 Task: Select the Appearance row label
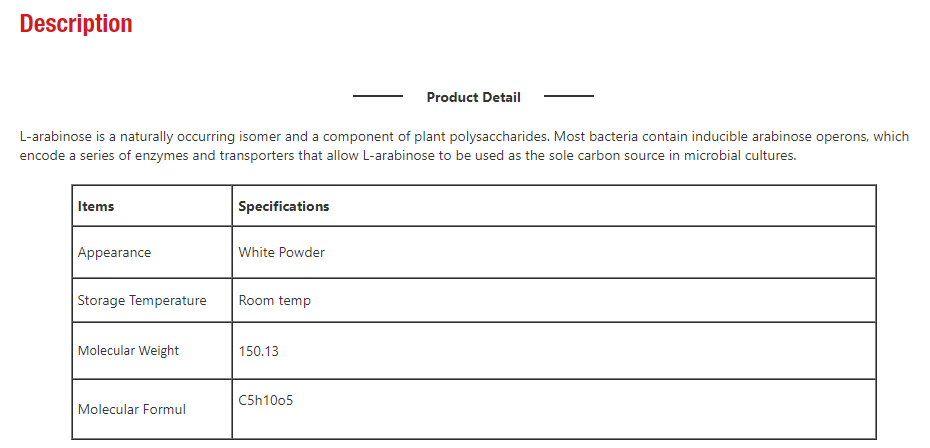[x=114, y=252]
